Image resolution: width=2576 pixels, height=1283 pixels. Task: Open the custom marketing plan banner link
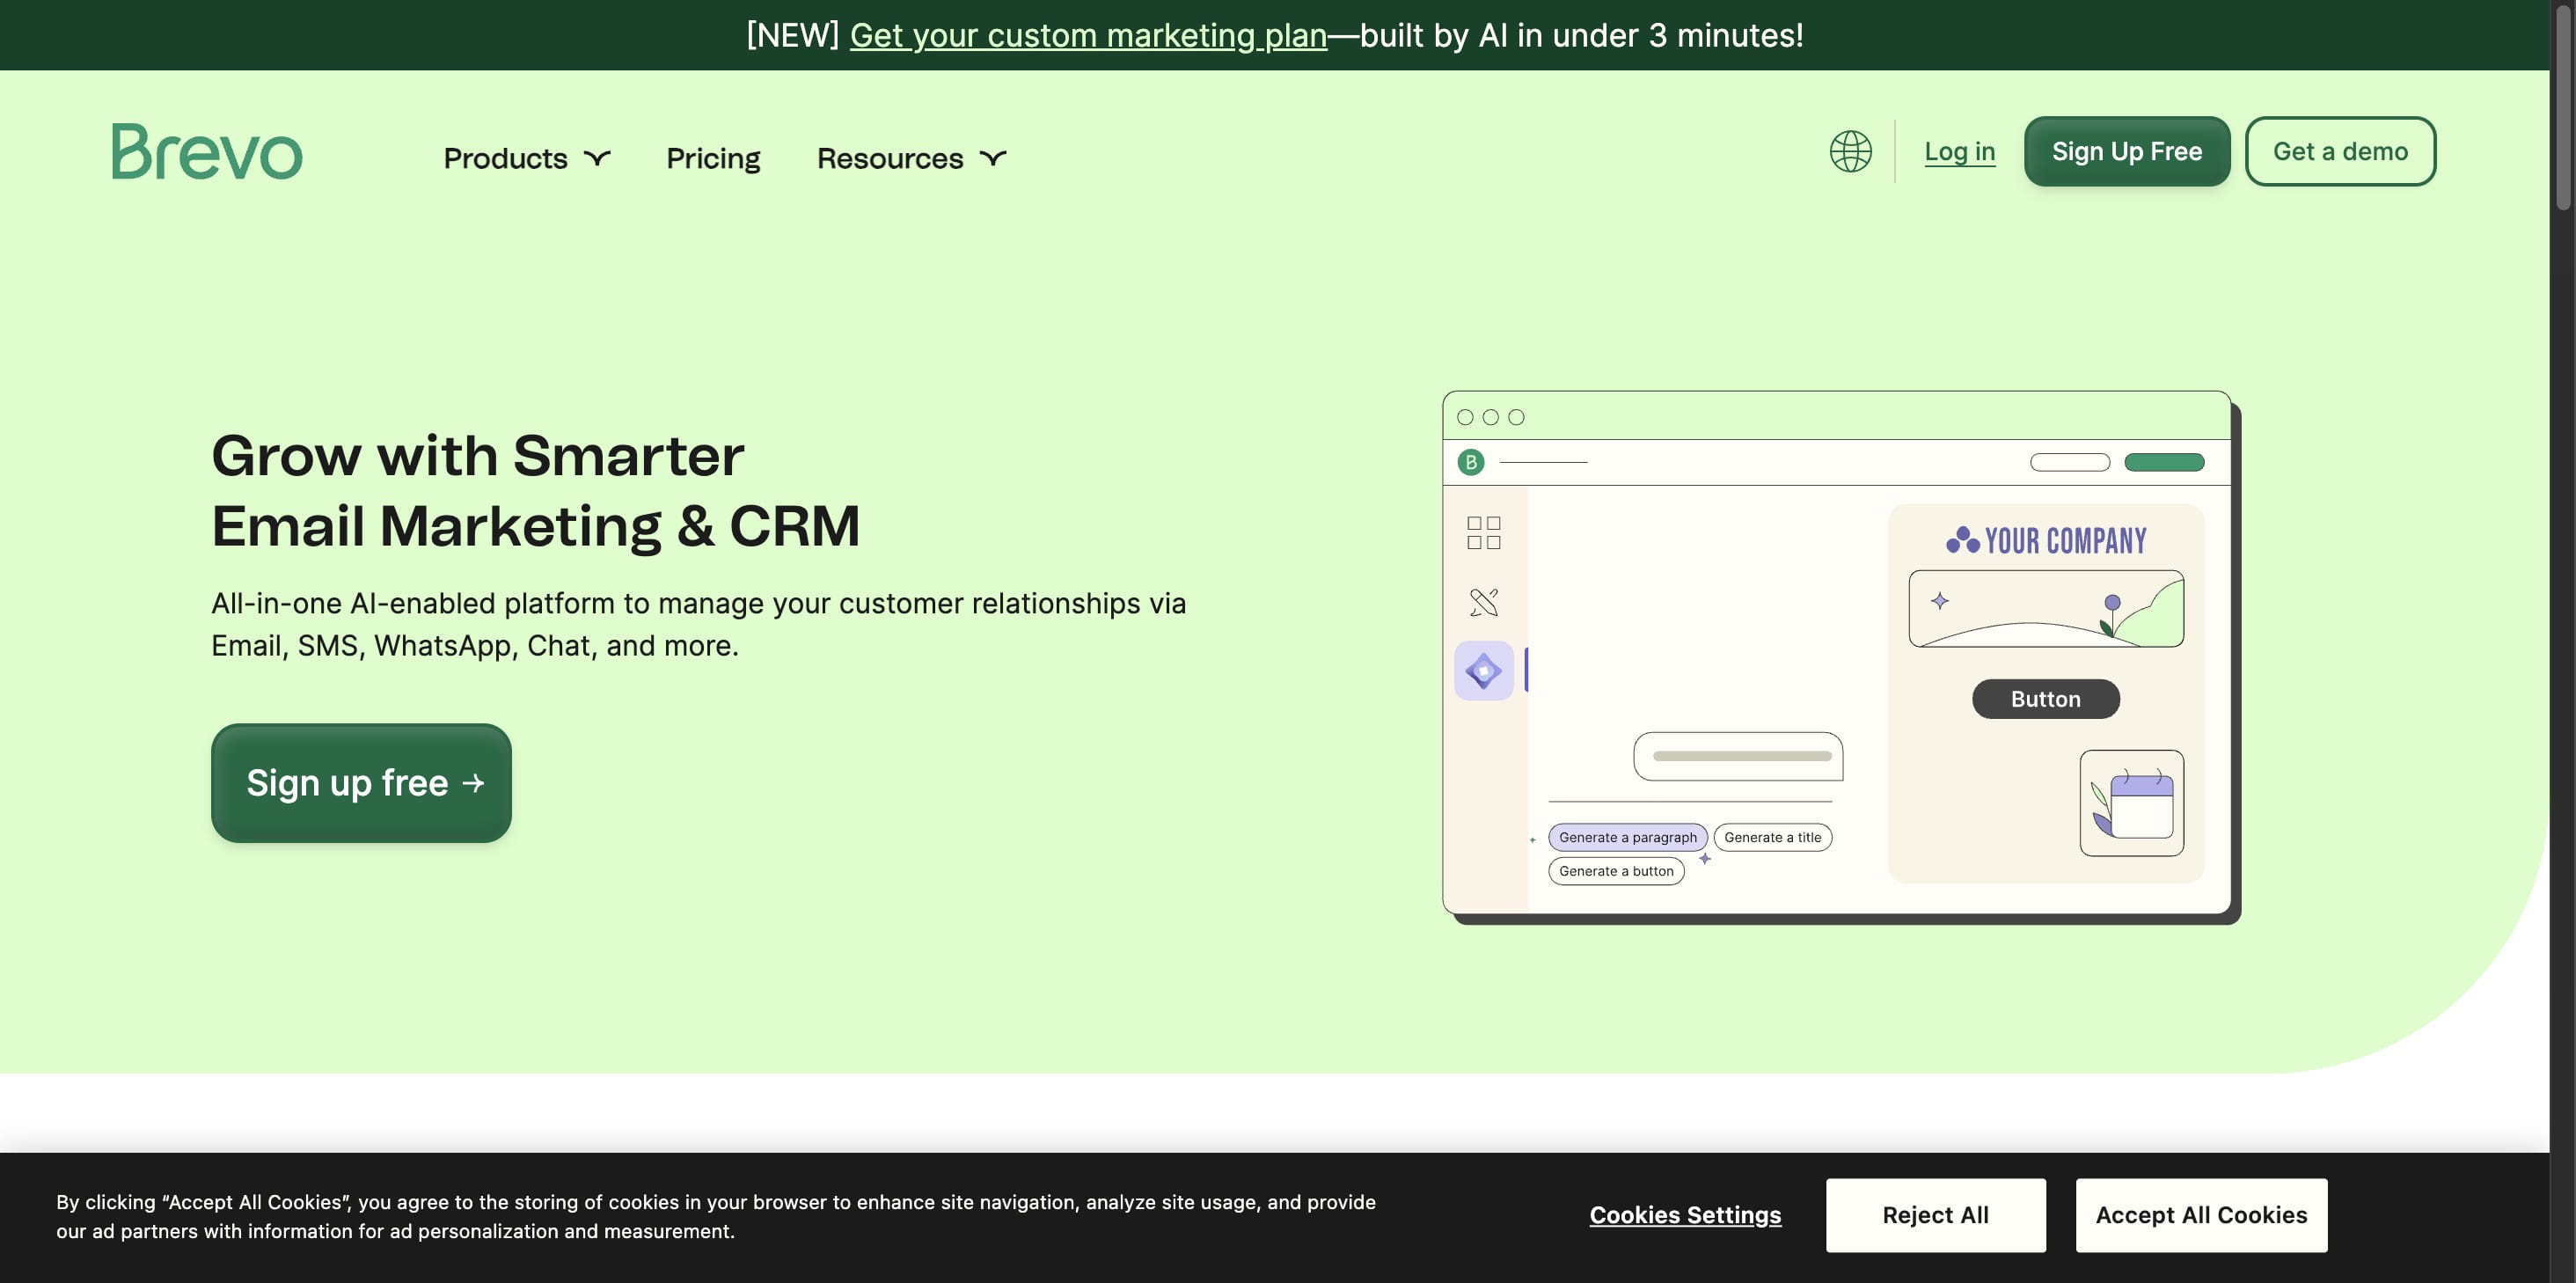(x=1088, y=35)
